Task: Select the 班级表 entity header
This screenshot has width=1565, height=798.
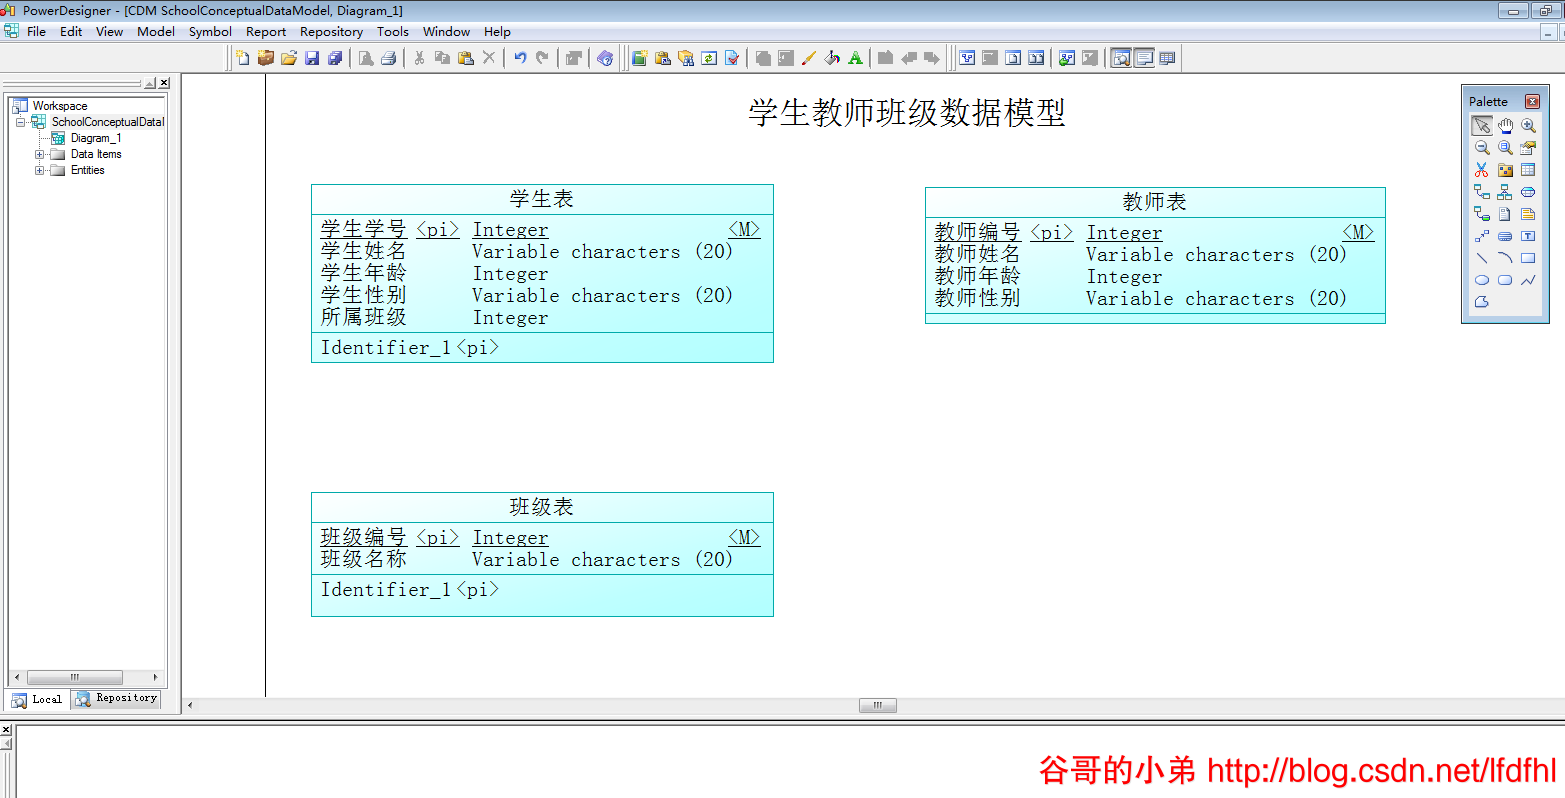Action: (542, 507)
